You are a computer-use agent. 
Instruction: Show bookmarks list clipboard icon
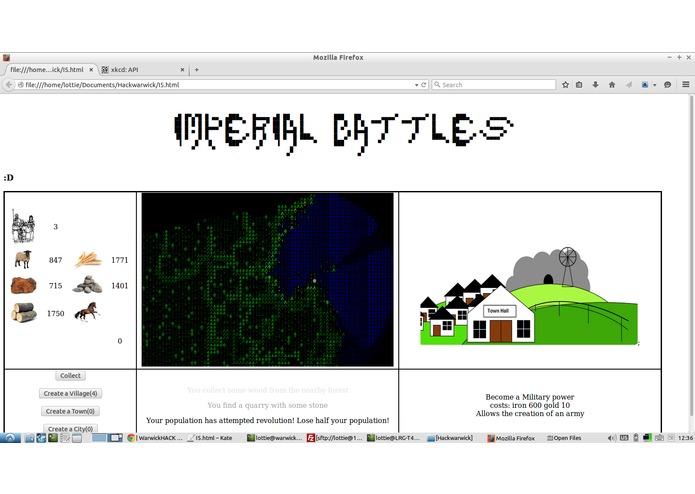pos(579,85)
